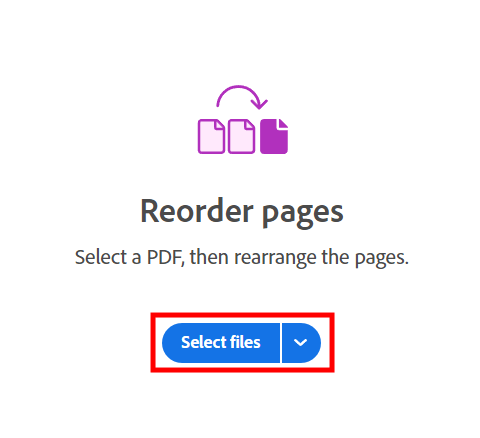Open file source options via white chevron arrow
Screen dimensions: 480x438
click(x=301, y=342)
